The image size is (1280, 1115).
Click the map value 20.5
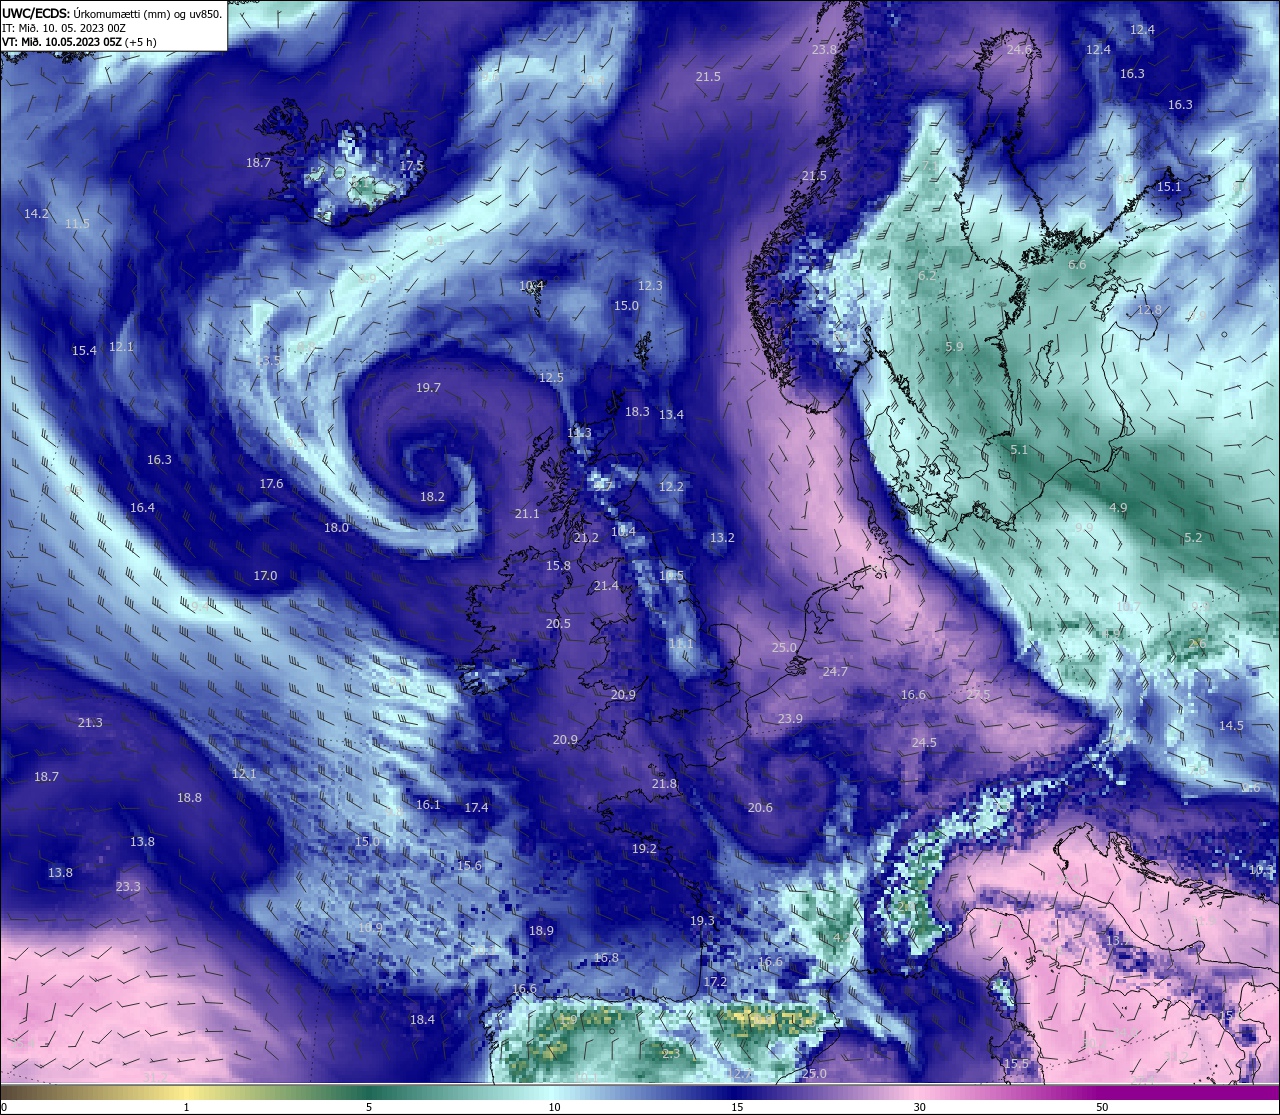(558, 624)
